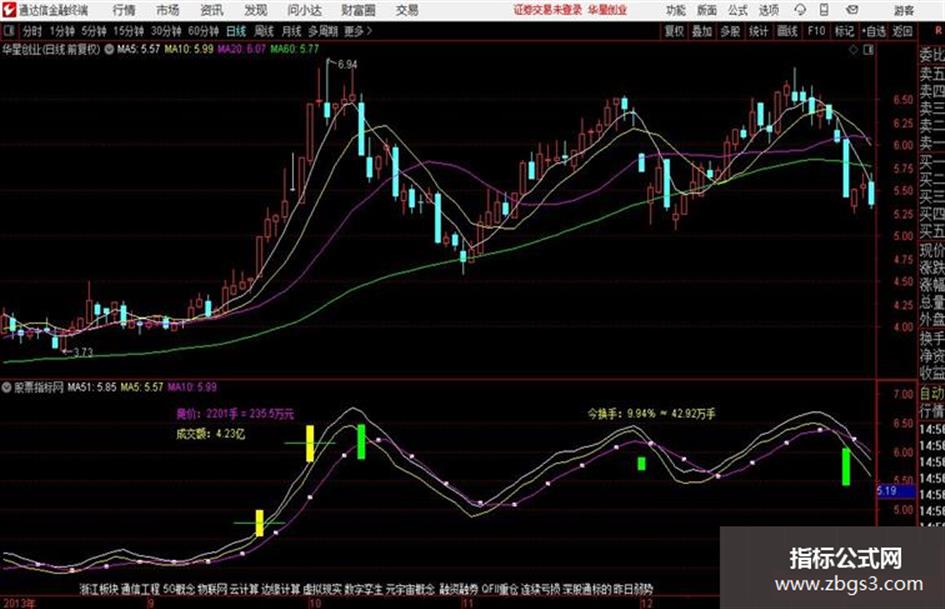945x609 pixels.
Task: Open the 版面 menu
Action: 706,10
